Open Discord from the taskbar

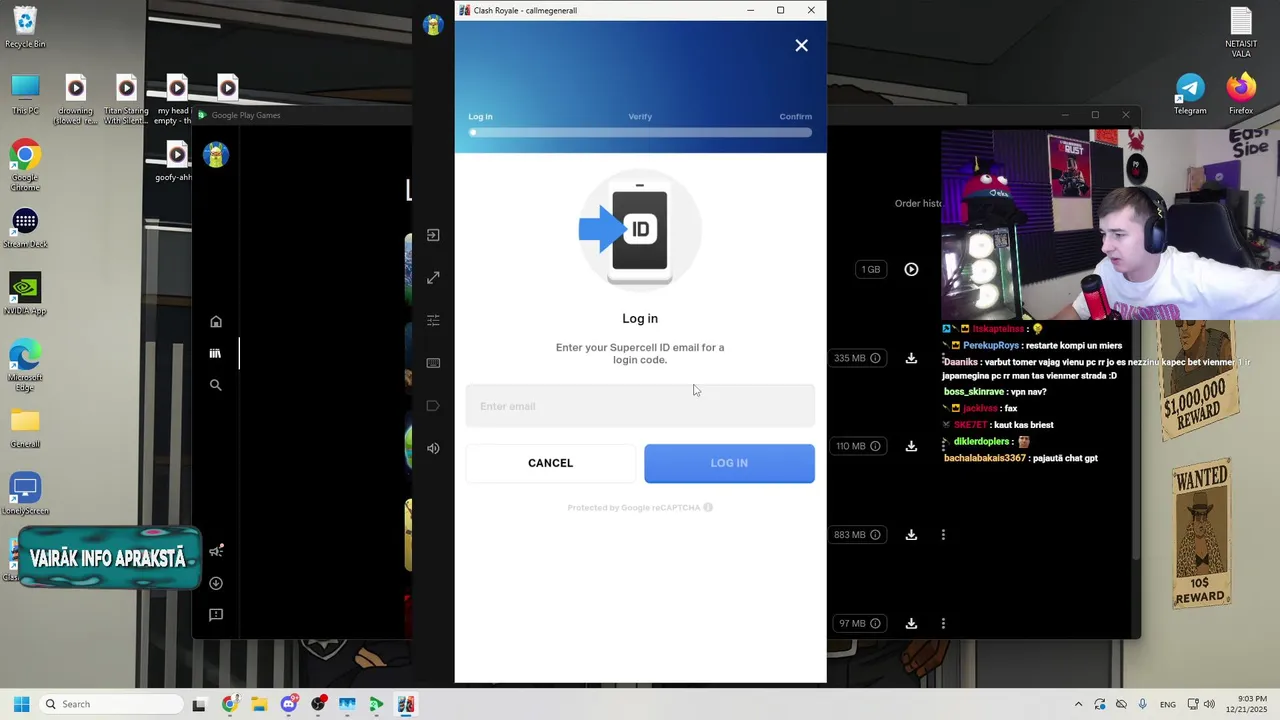(x=289, y=704)
